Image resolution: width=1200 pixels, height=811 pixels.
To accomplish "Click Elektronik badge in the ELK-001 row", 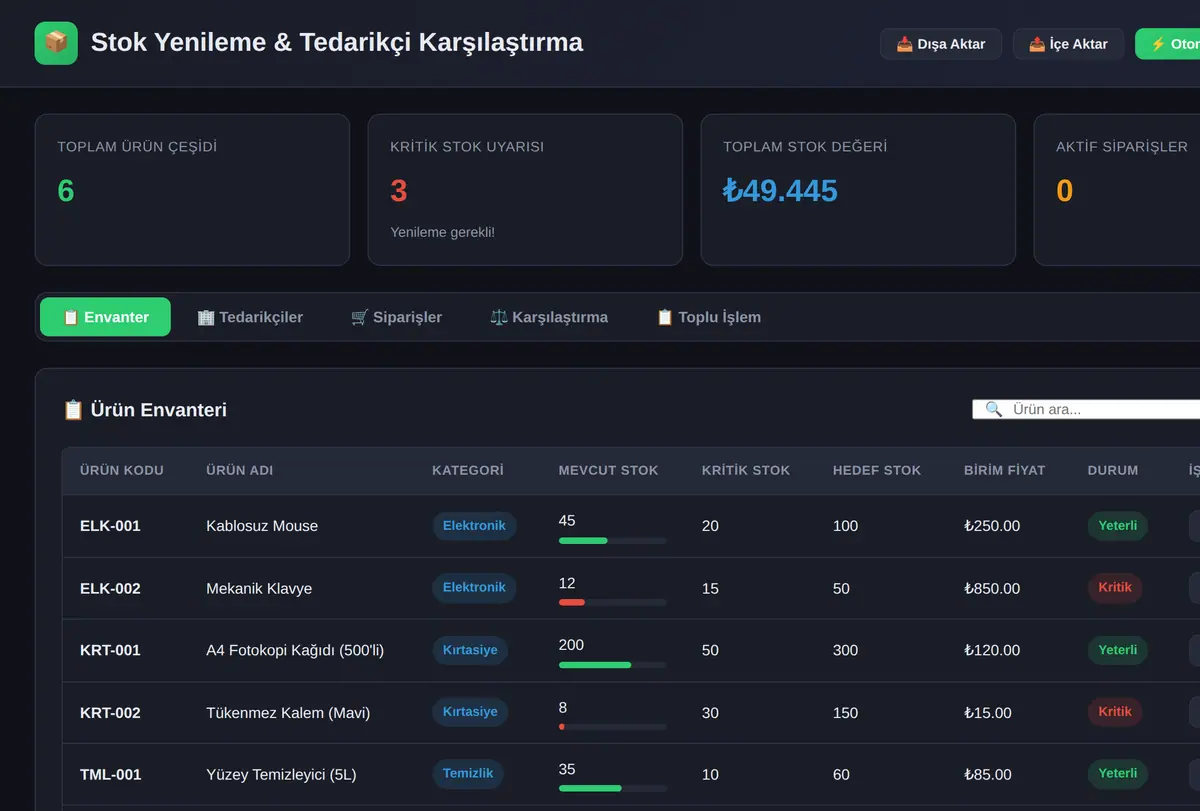I will (474, 526).
